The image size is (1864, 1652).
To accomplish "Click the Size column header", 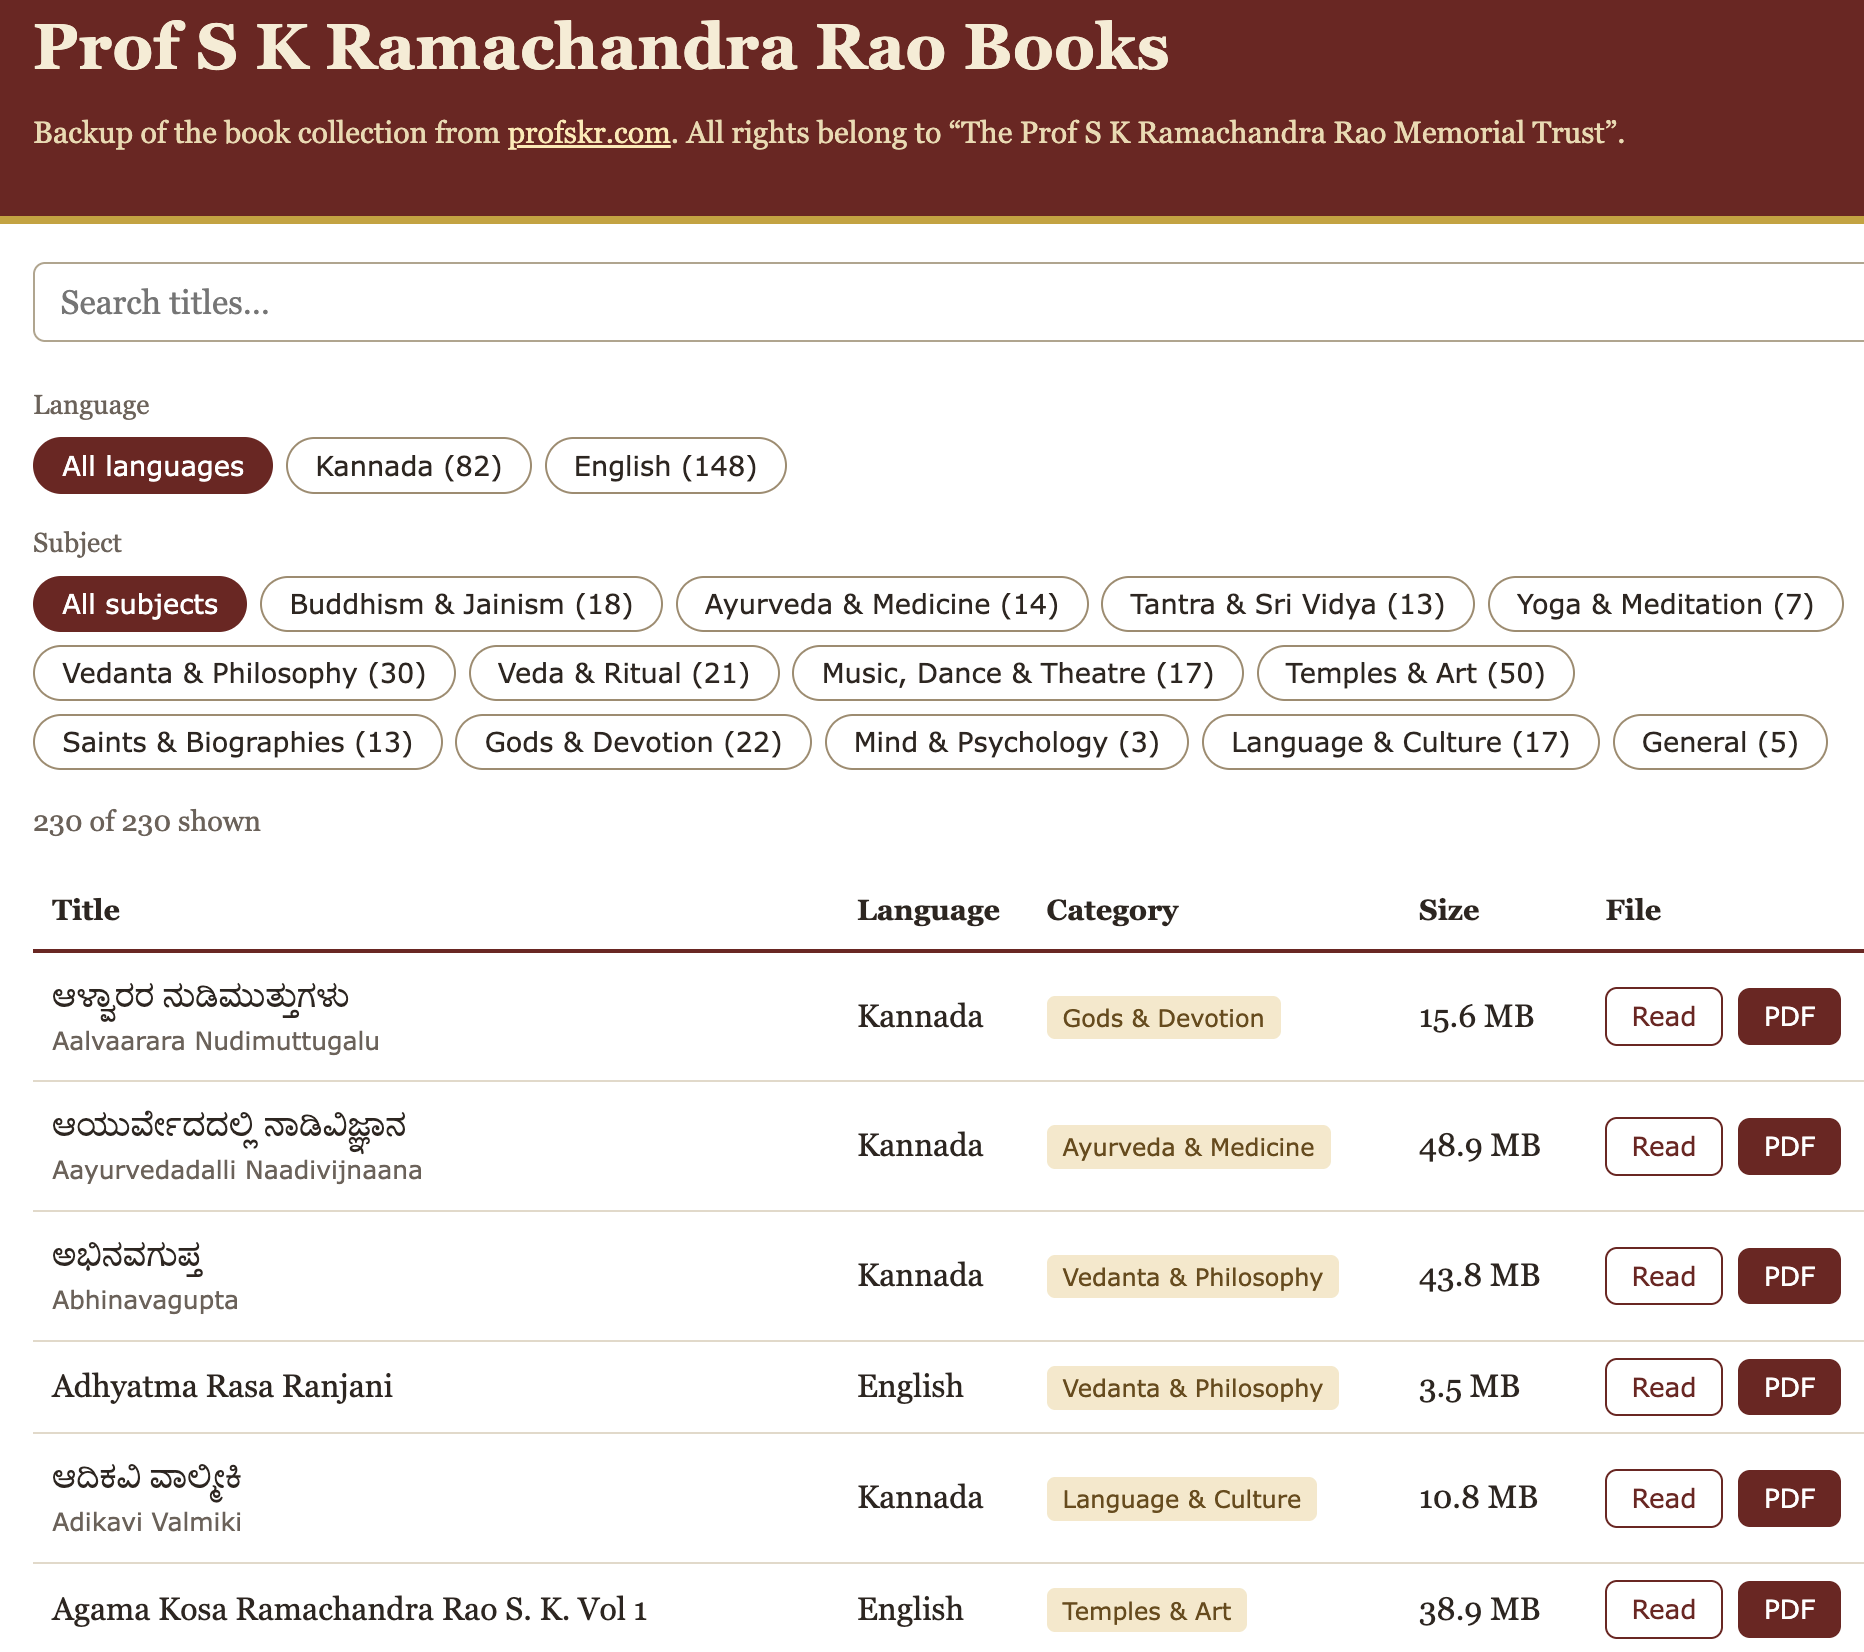I will coord(1449,910).
